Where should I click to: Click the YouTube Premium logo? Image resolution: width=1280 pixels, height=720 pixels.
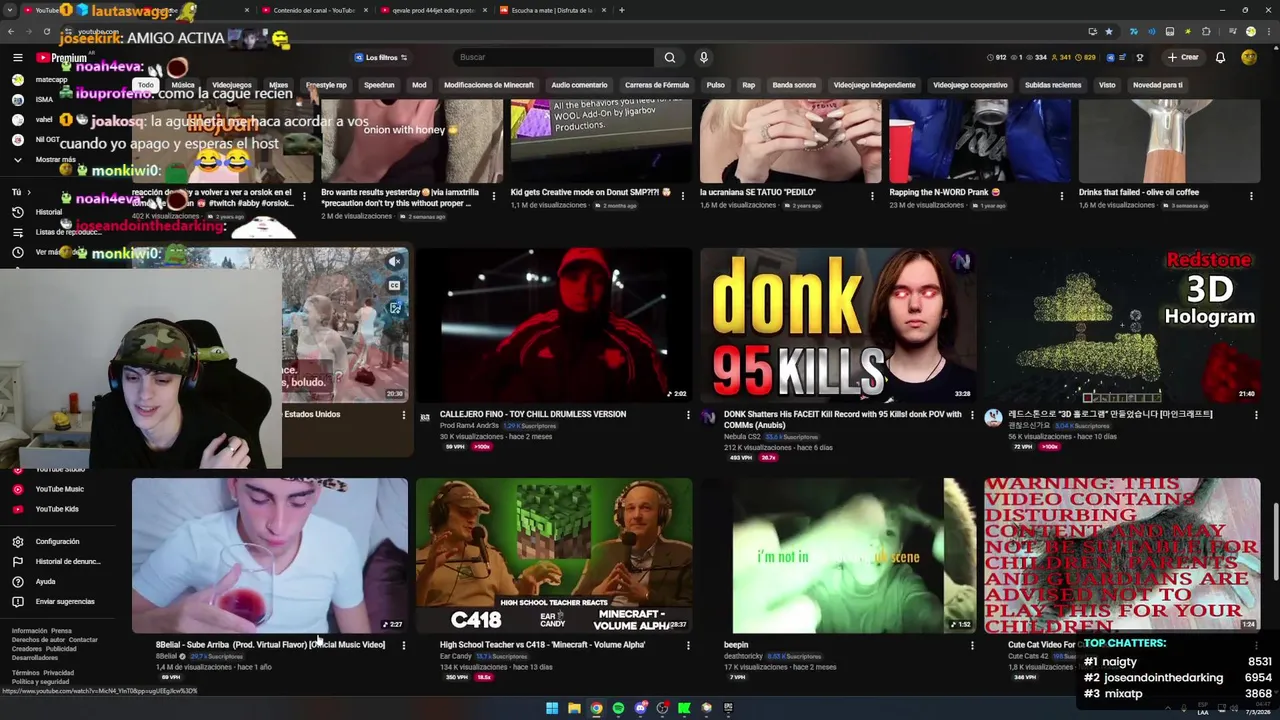coord(62,58)
